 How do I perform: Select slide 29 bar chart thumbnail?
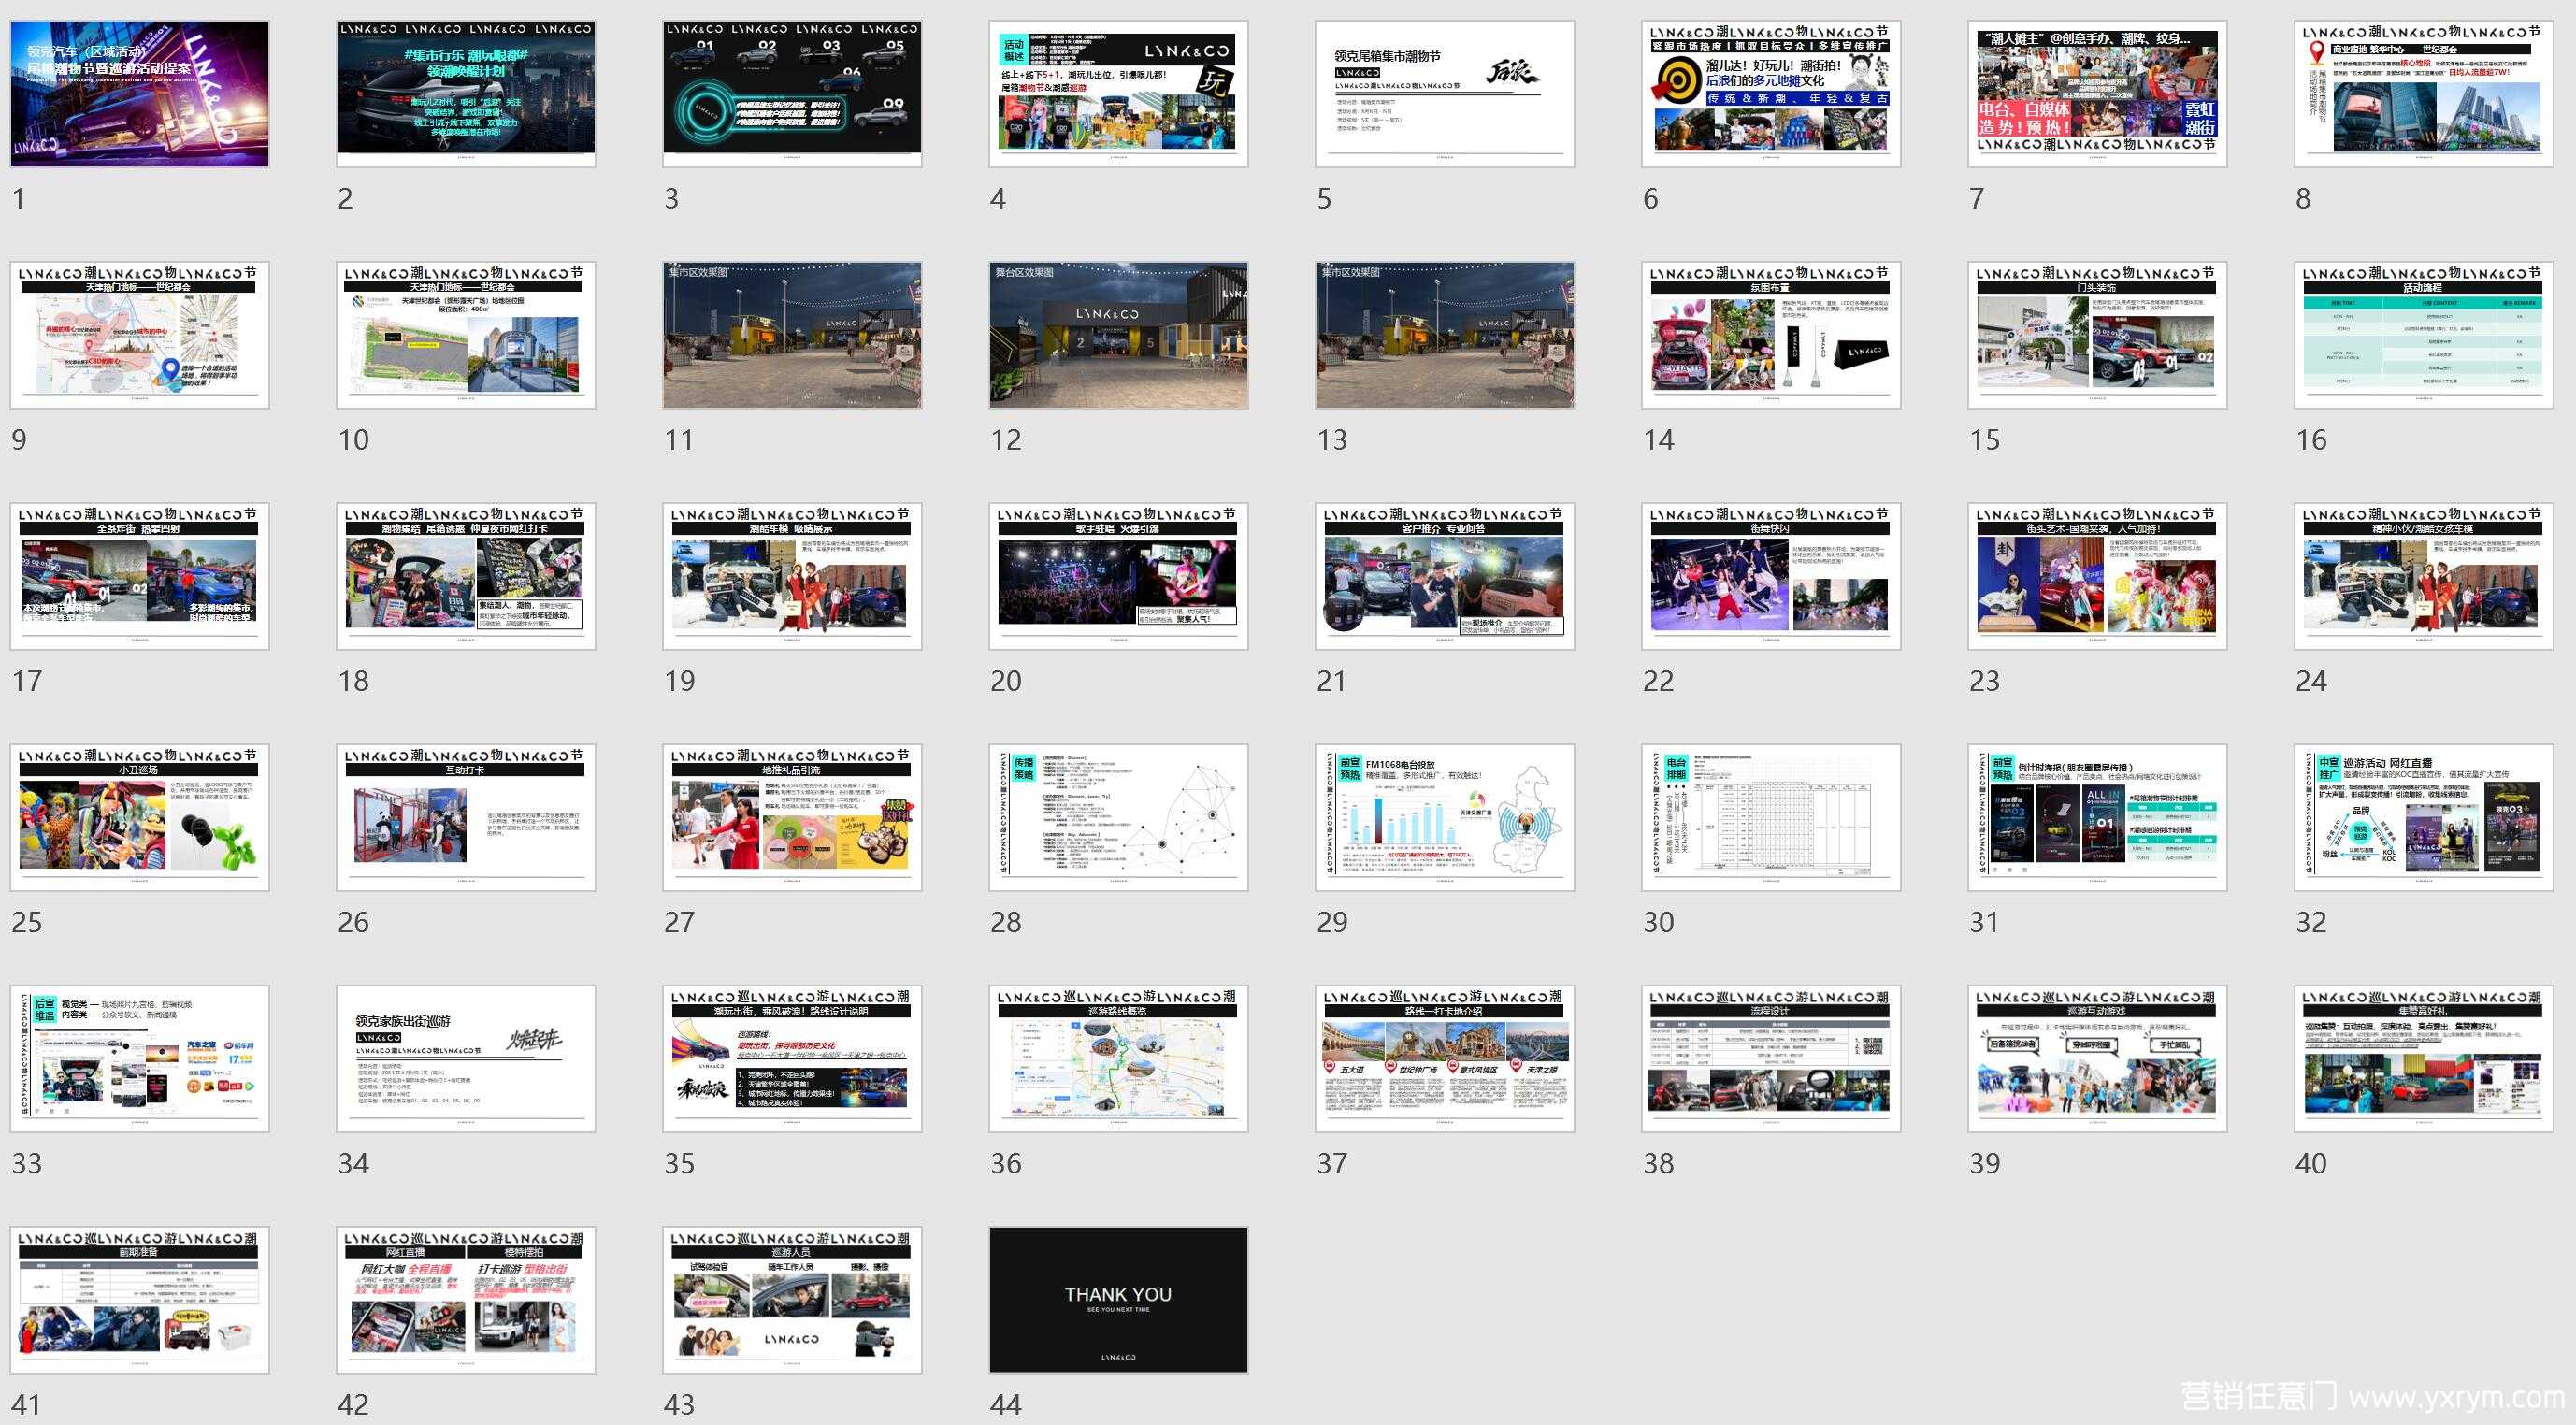click(1445, 817)
